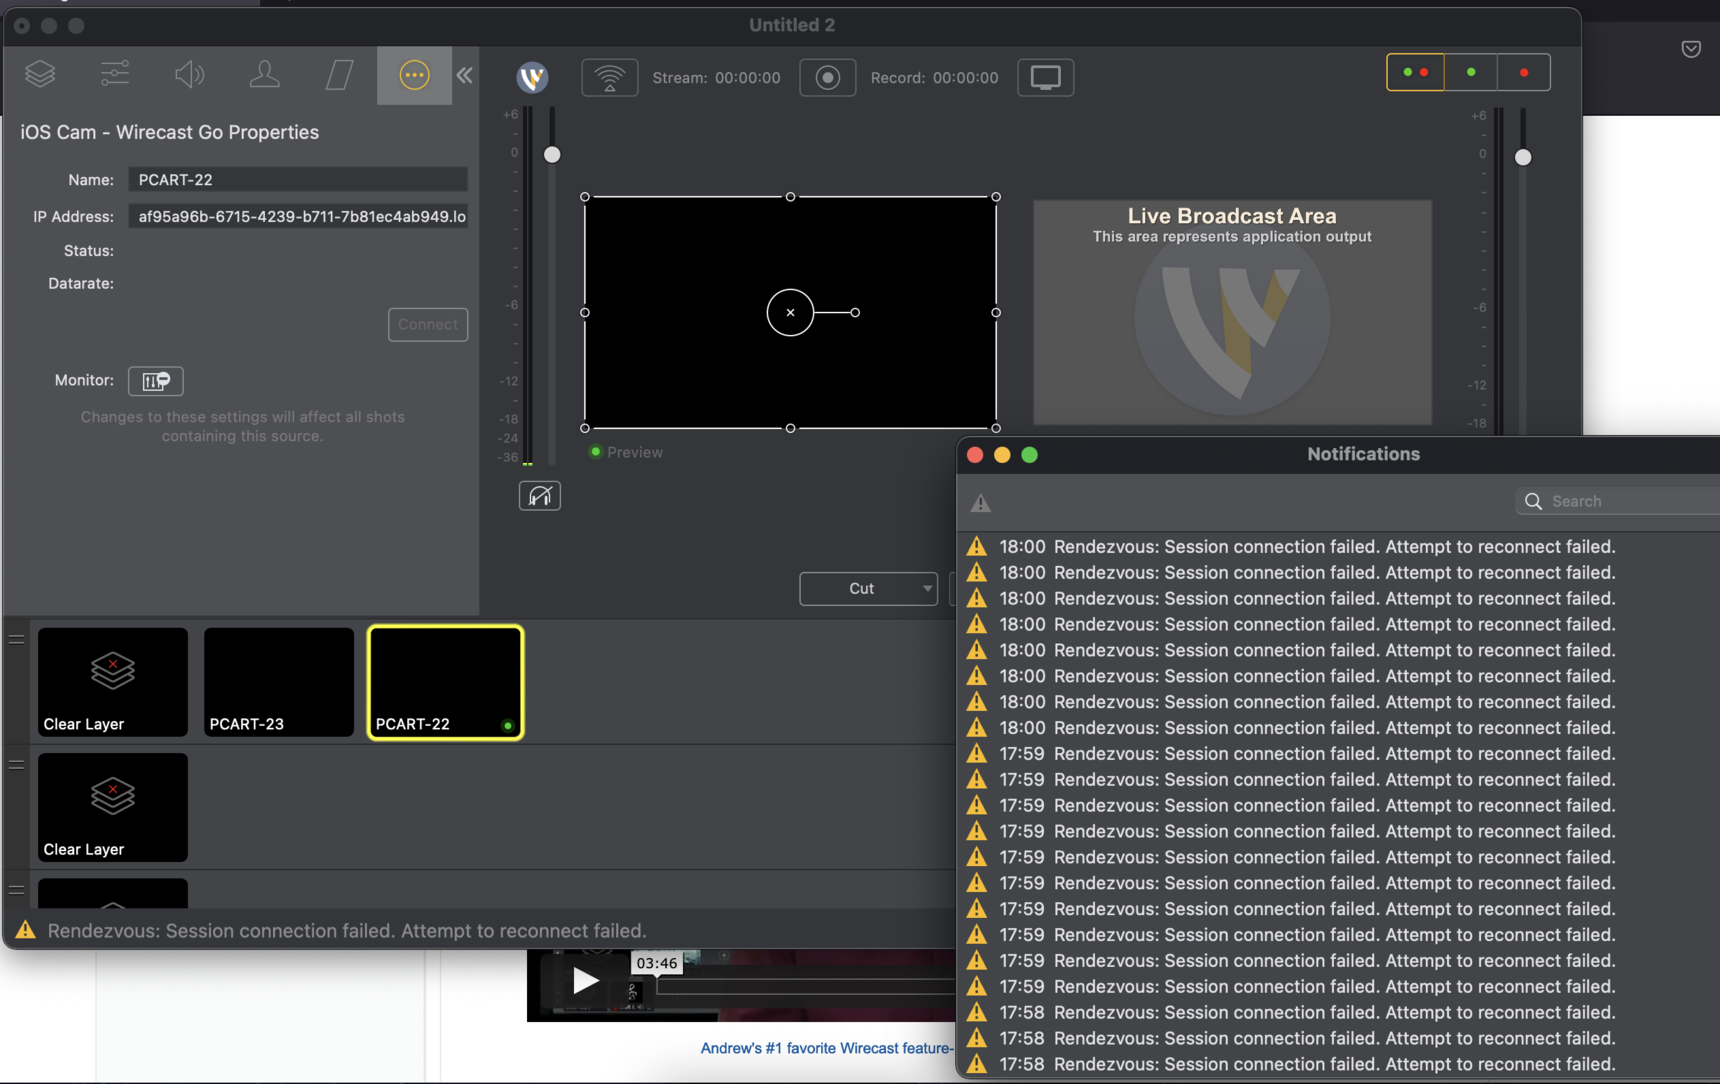The image size is (1720, 1084).
Task: Open the external display monitor icon
Action: coord(1046,77)
